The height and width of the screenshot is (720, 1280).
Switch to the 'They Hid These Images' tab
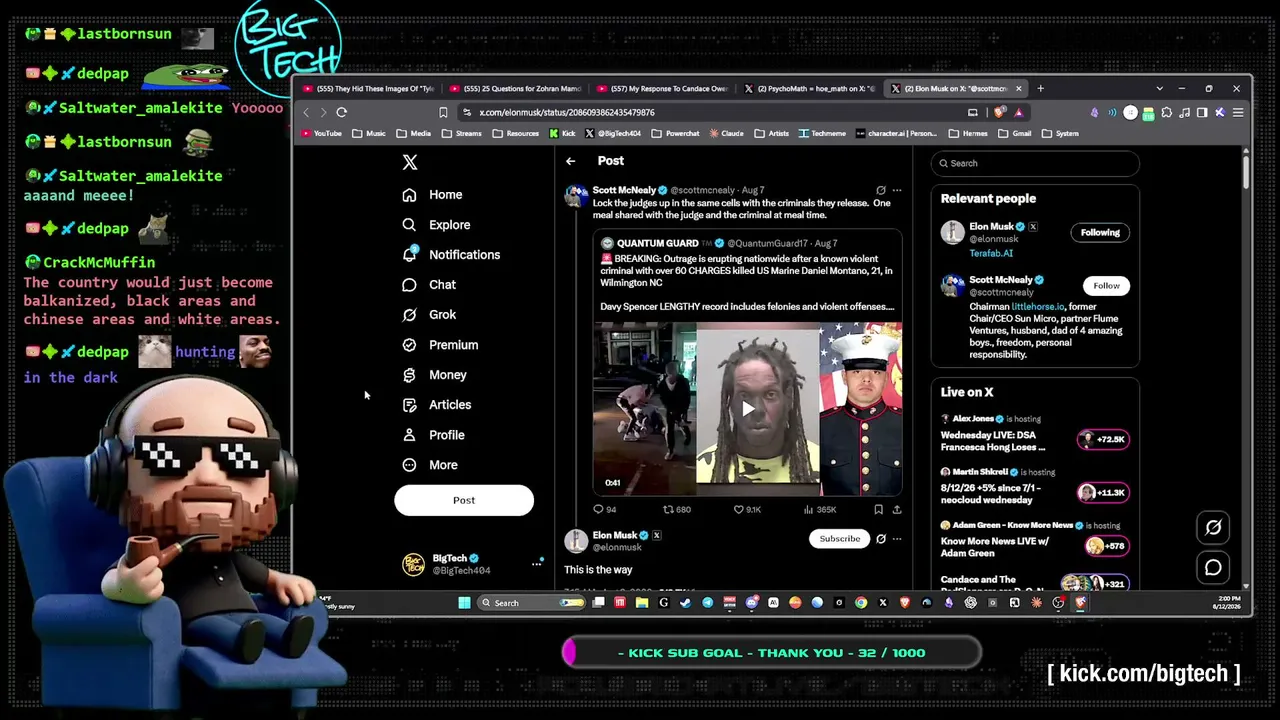click(x=368, y=89)
